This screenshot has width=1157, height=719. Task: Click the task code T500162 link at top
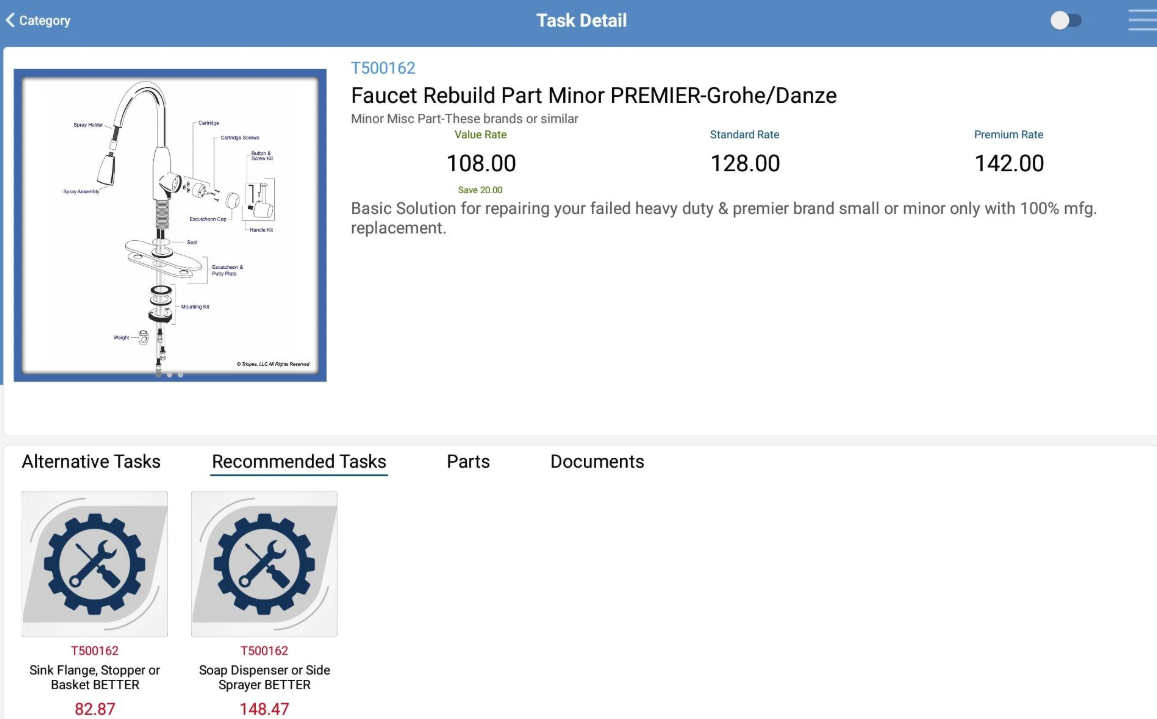point(383,68)
